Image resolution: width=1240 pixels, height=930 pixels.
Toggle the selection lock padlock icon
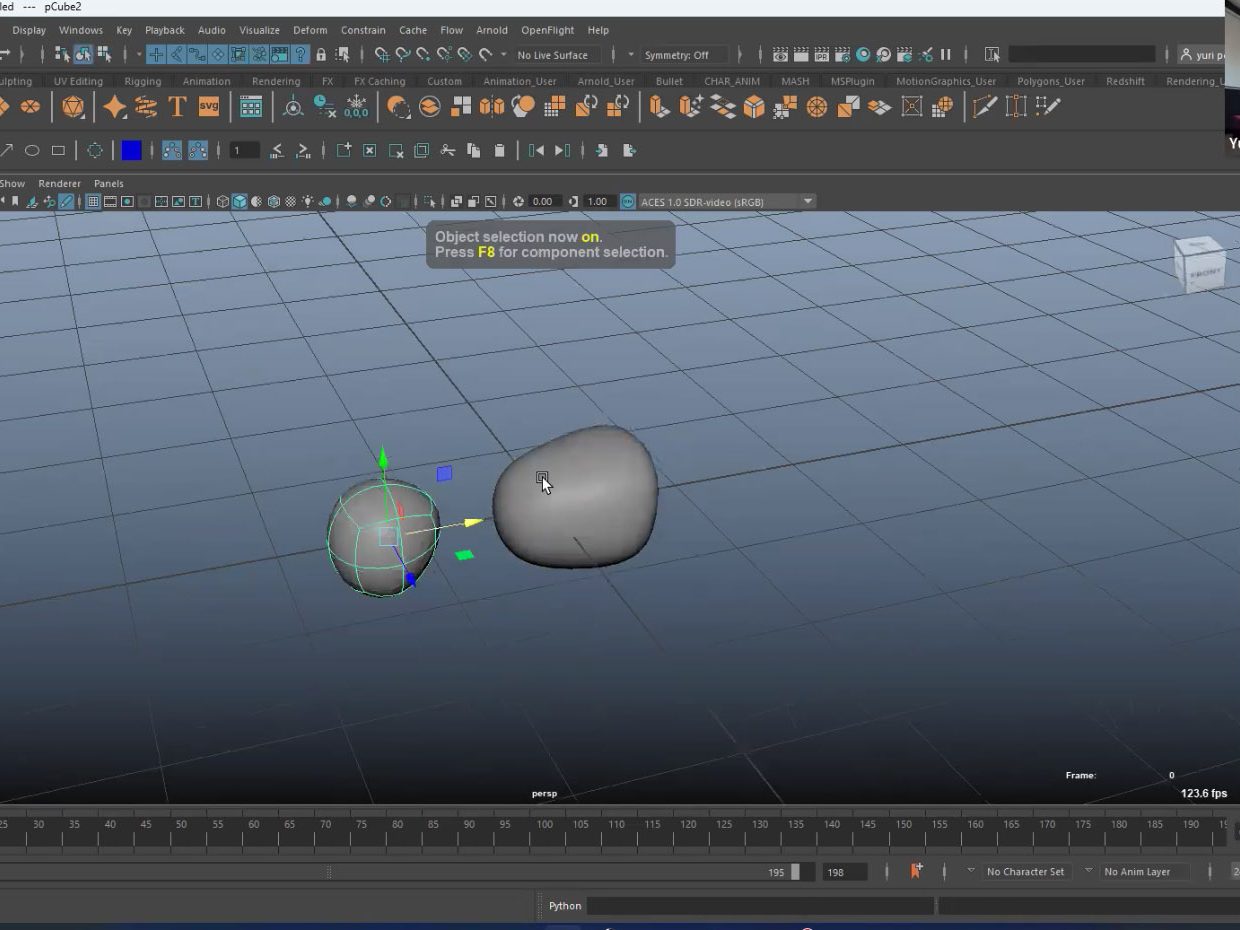pyautogui.click(x=321, y=55)
